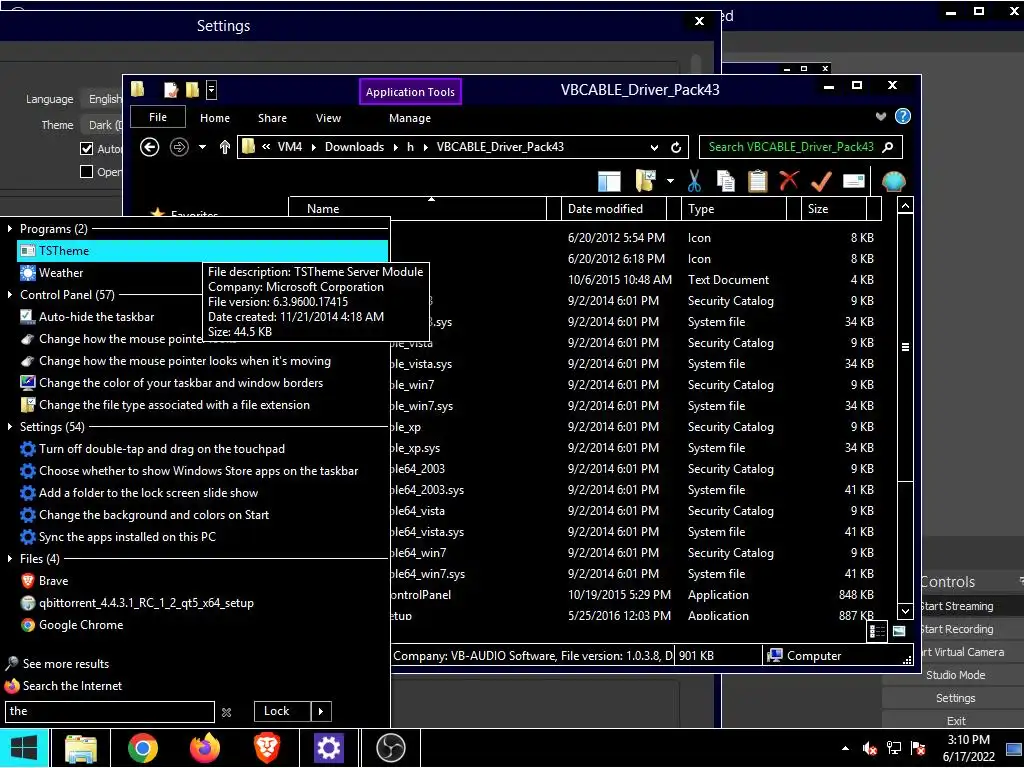Switch to details view icon
Screen dimensions: 1024x768
(x=877, y=631)
